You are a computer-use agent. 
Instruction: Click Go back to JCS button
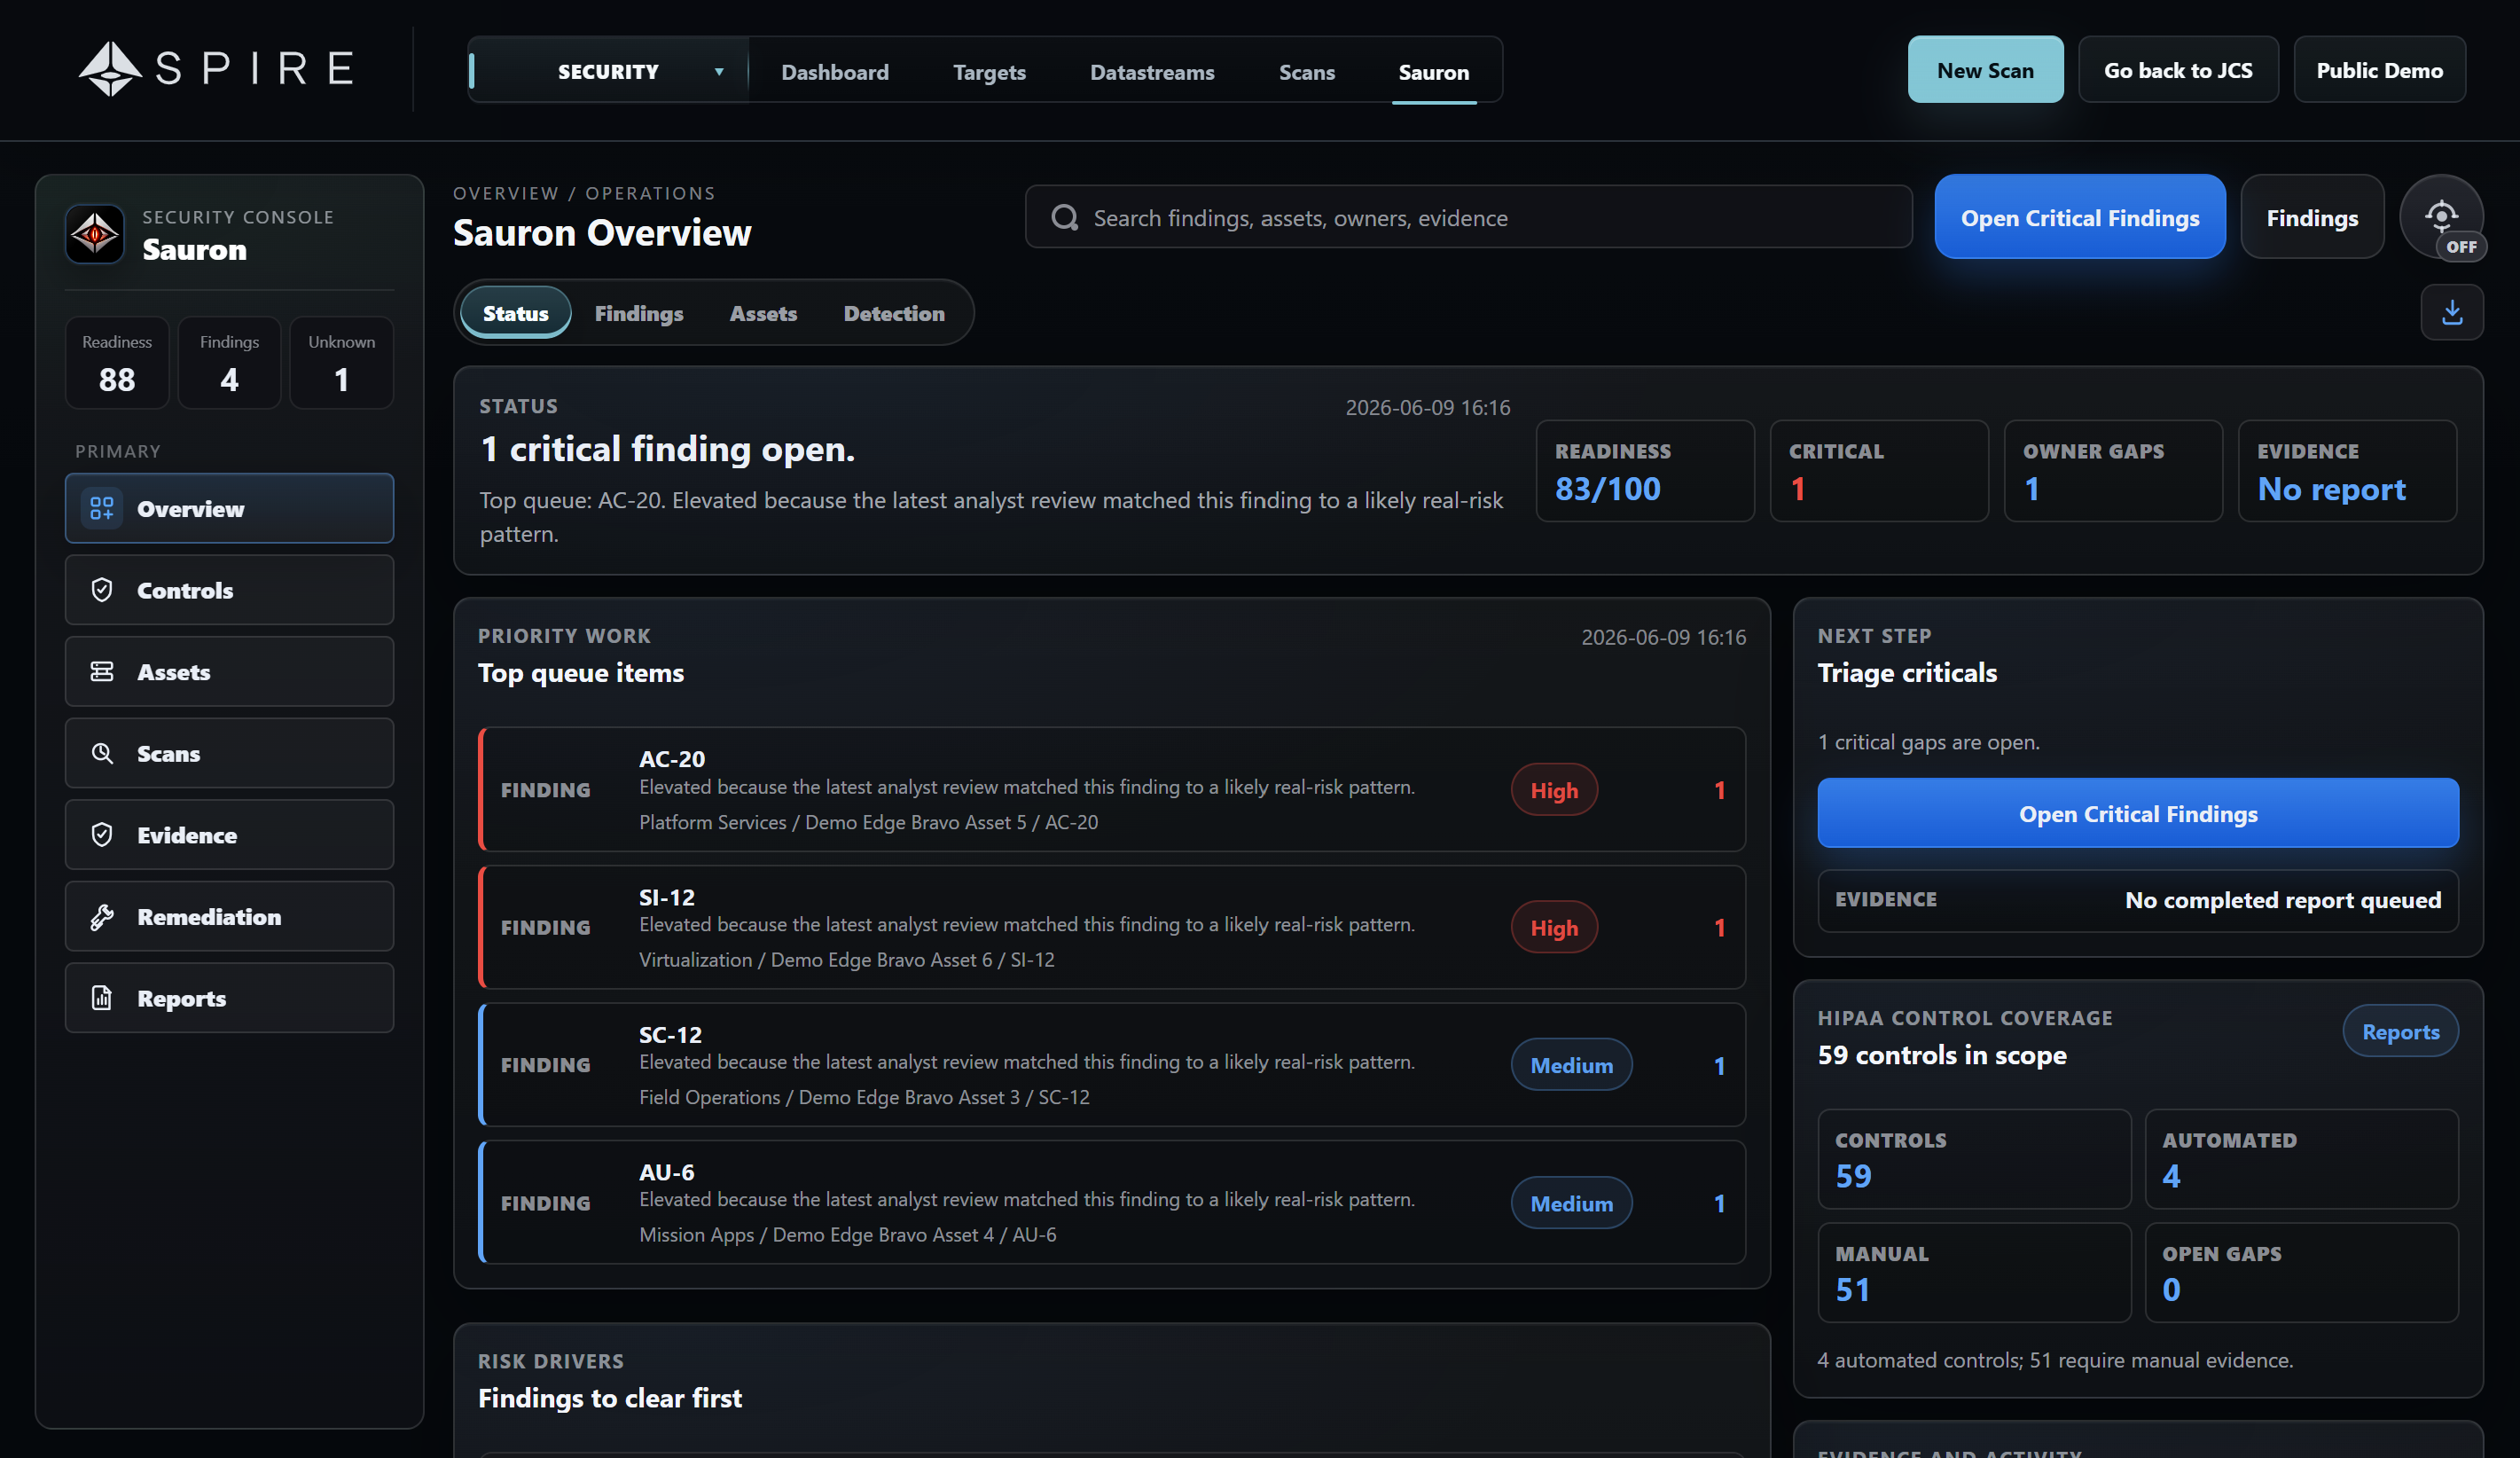click(2177, 70)
